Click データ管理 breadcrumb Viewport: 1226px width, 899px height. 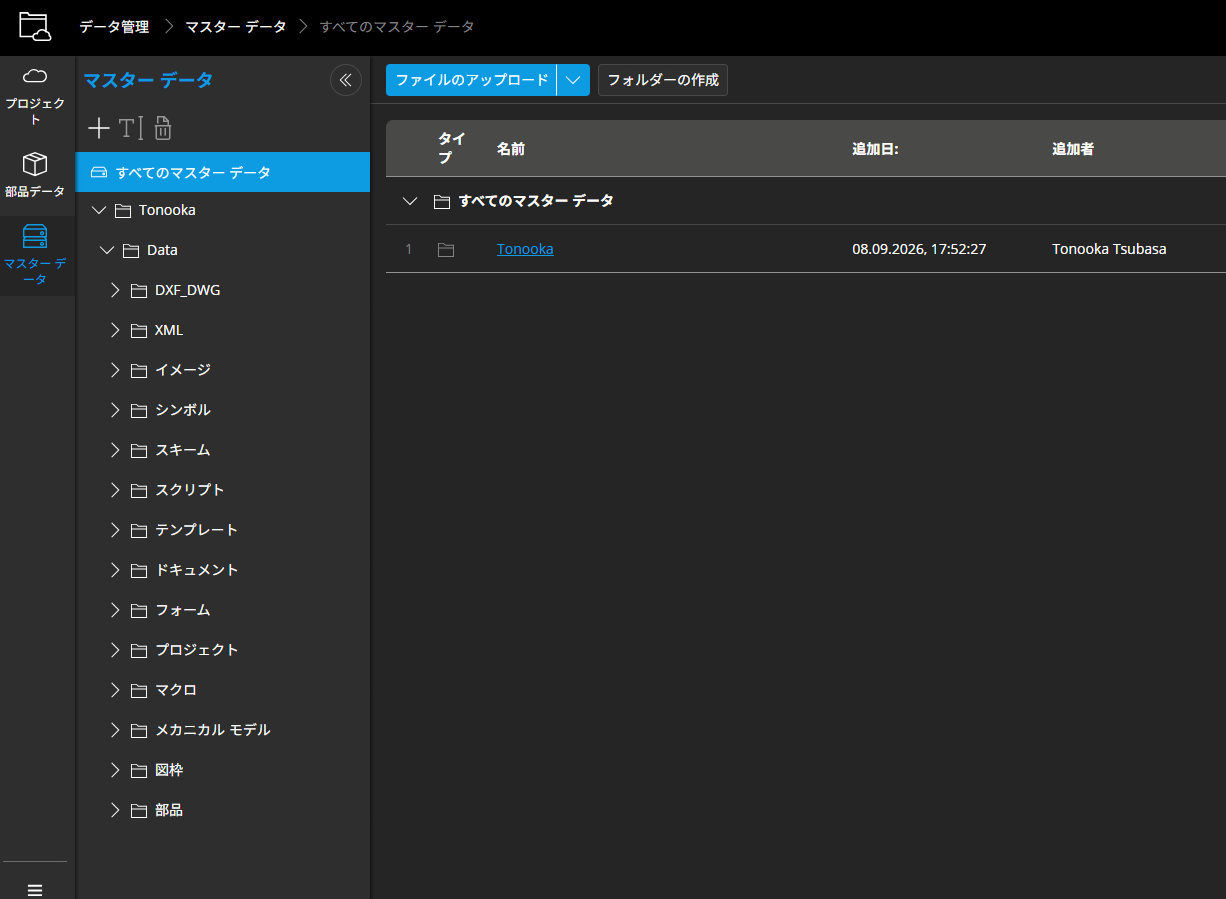pos(114,27)
